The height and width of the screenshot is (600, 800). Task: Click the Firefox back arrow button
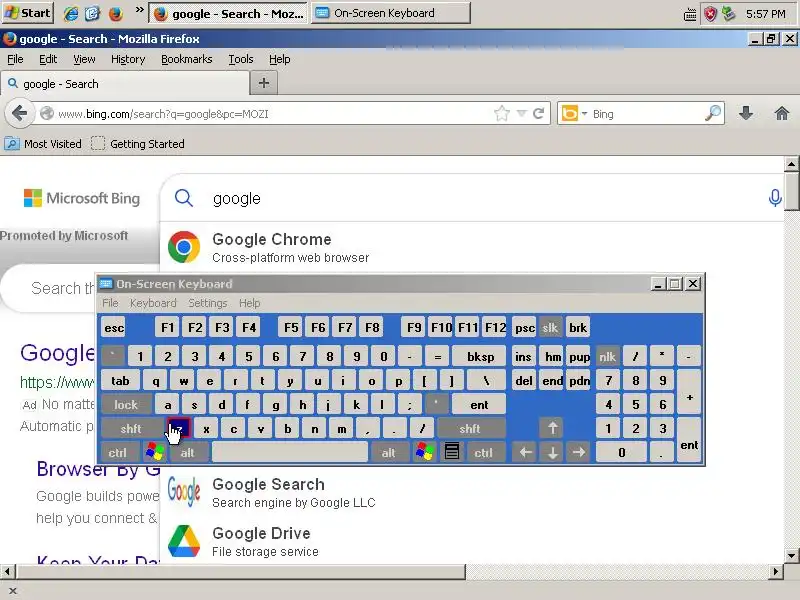point(19,113)
